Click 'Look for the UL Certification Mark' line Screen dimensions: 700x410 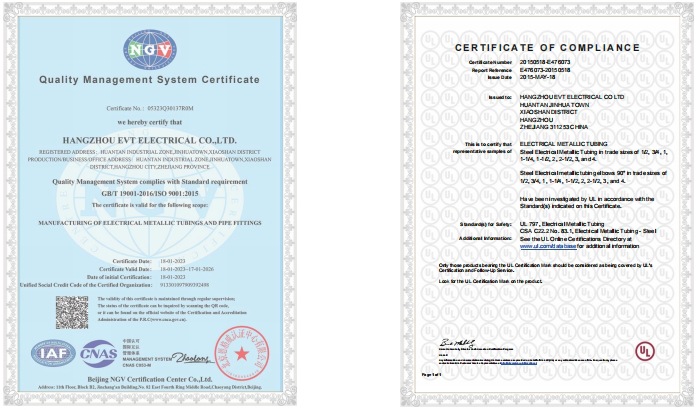tap(490, 281)
